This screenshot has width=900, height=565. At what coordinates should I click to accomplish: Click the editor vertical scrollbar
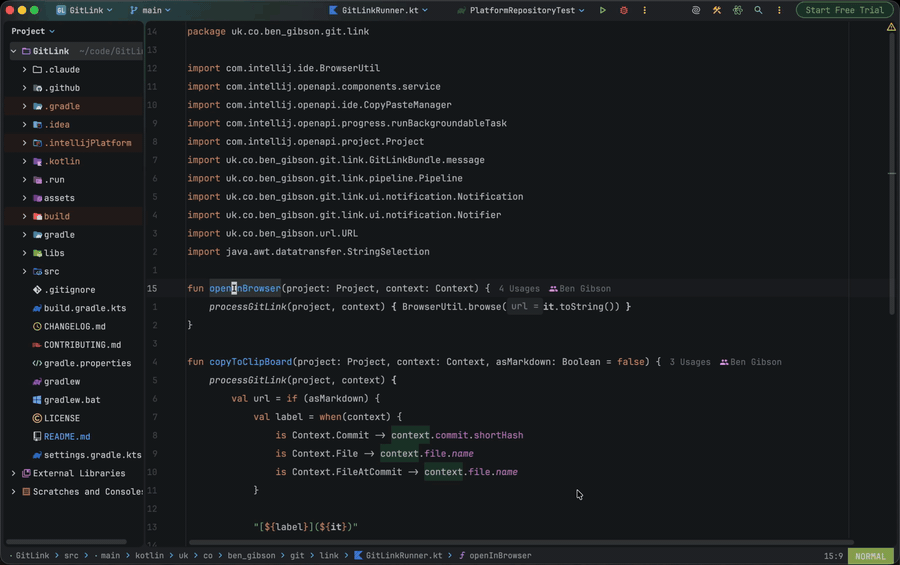coord(891,172)
